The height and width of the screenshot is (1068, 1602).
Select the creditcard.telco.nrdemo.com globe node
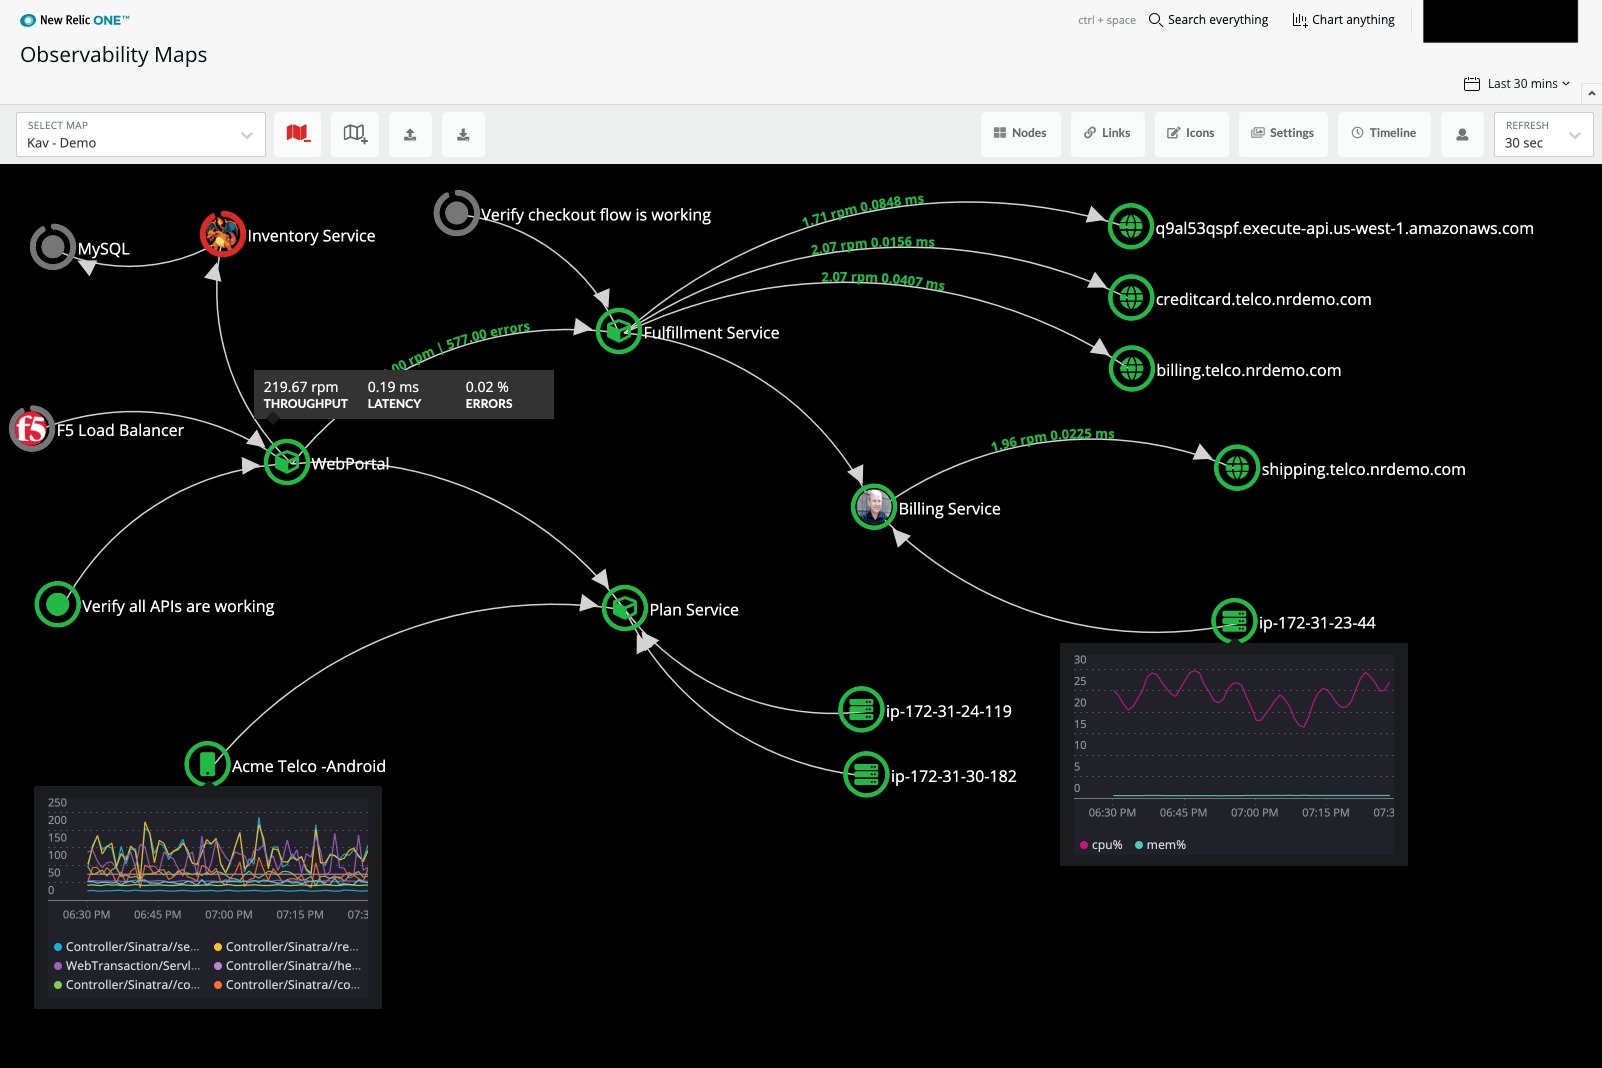pos(1131,298)
